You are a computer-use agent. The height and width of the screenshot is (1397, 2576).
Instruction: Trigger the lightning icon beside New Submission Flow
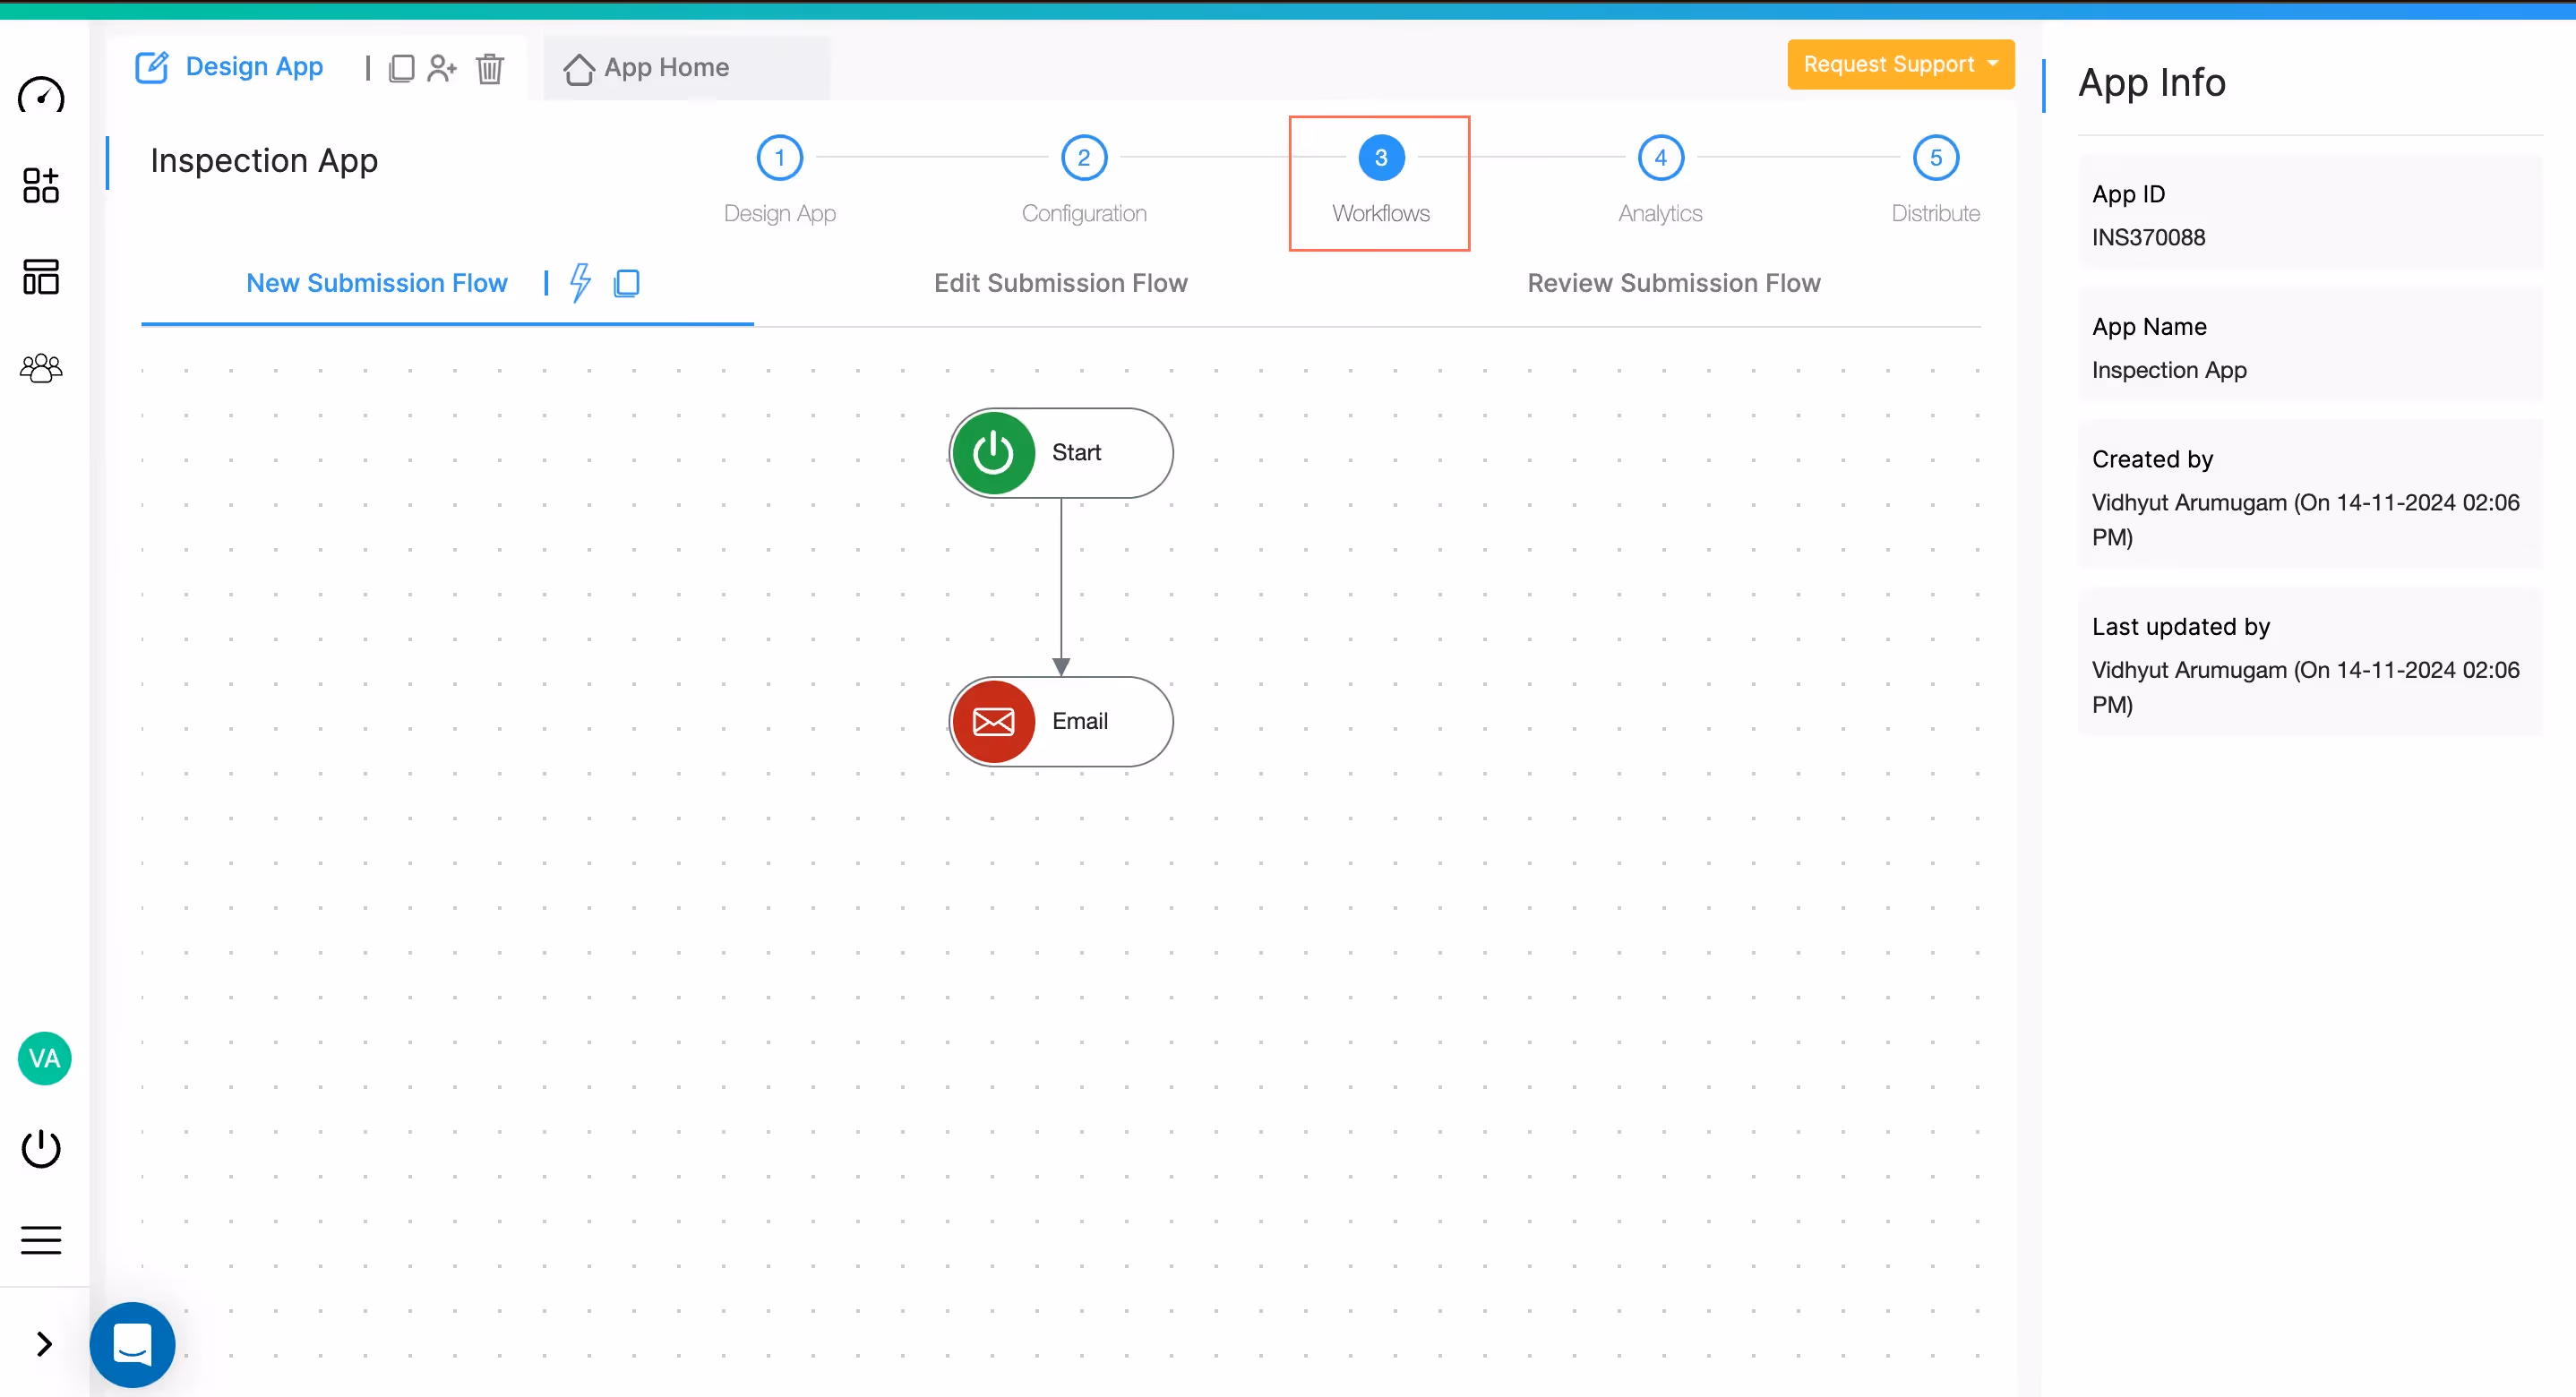(x=580, y=283)
